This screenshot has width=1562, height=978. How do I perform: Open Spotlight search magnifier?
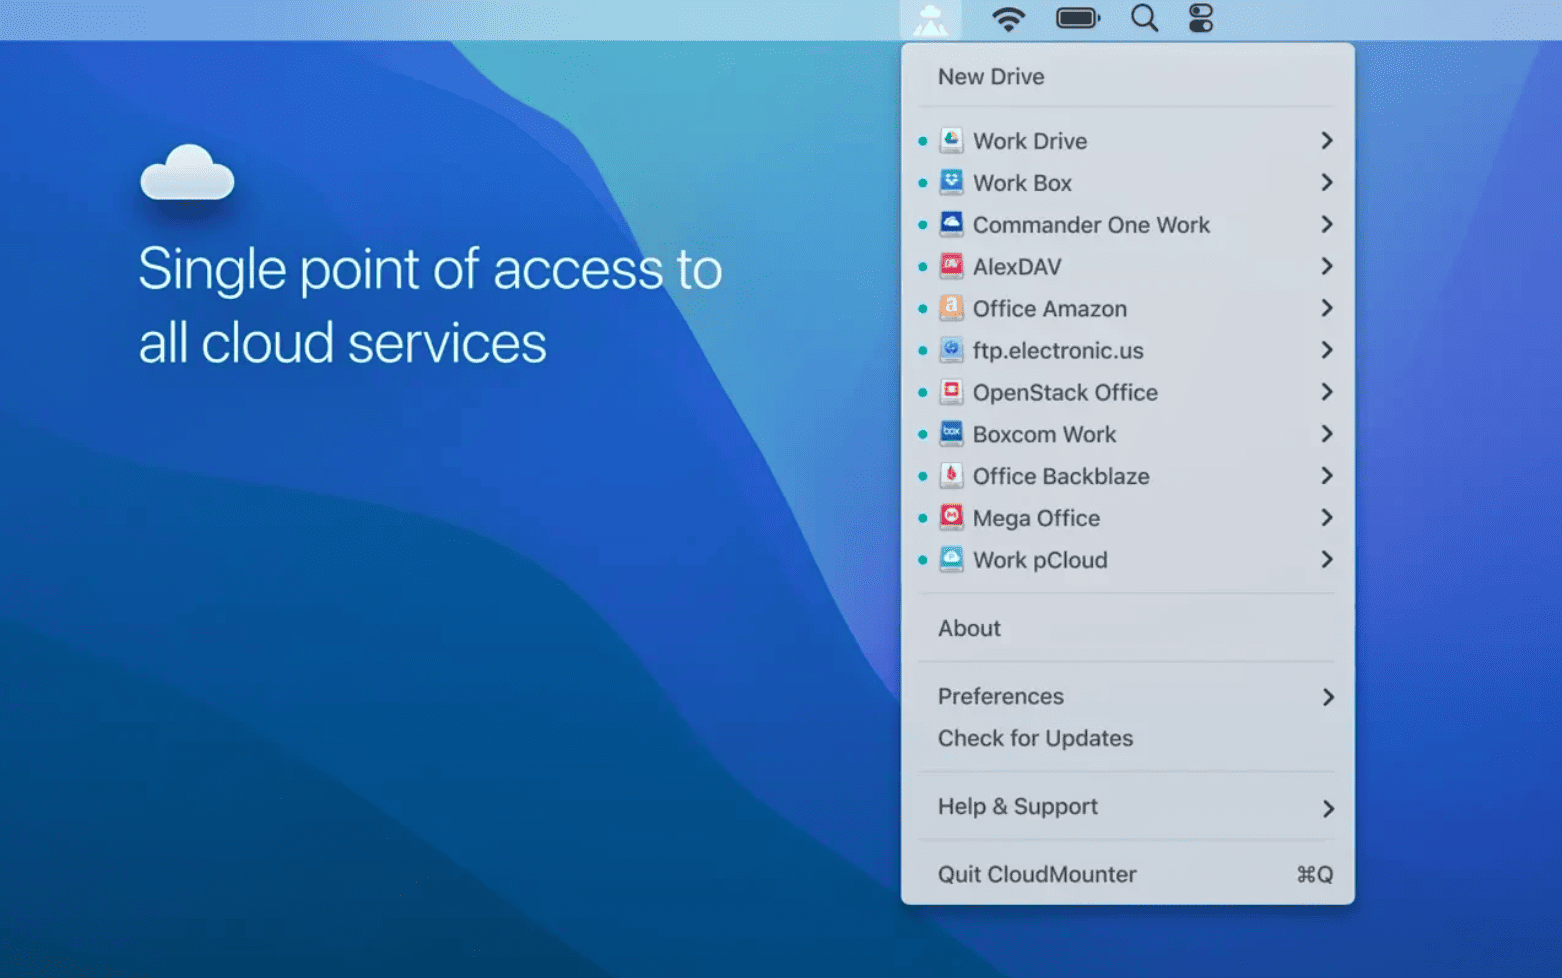pyautogui.click(x=1144, y=18)
